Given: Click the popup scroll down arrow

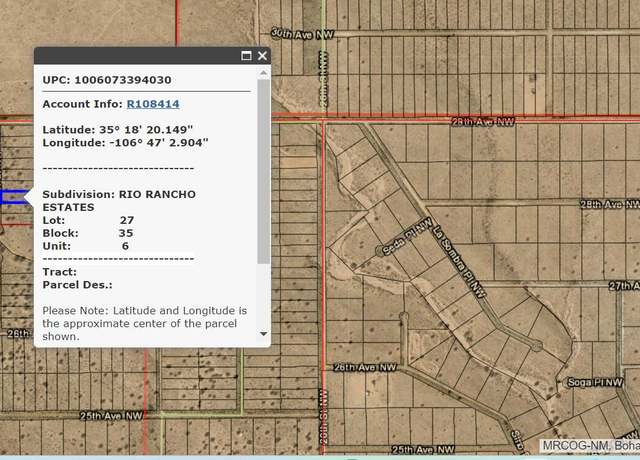Looking at the screenshot, I should tap(264, 334).
